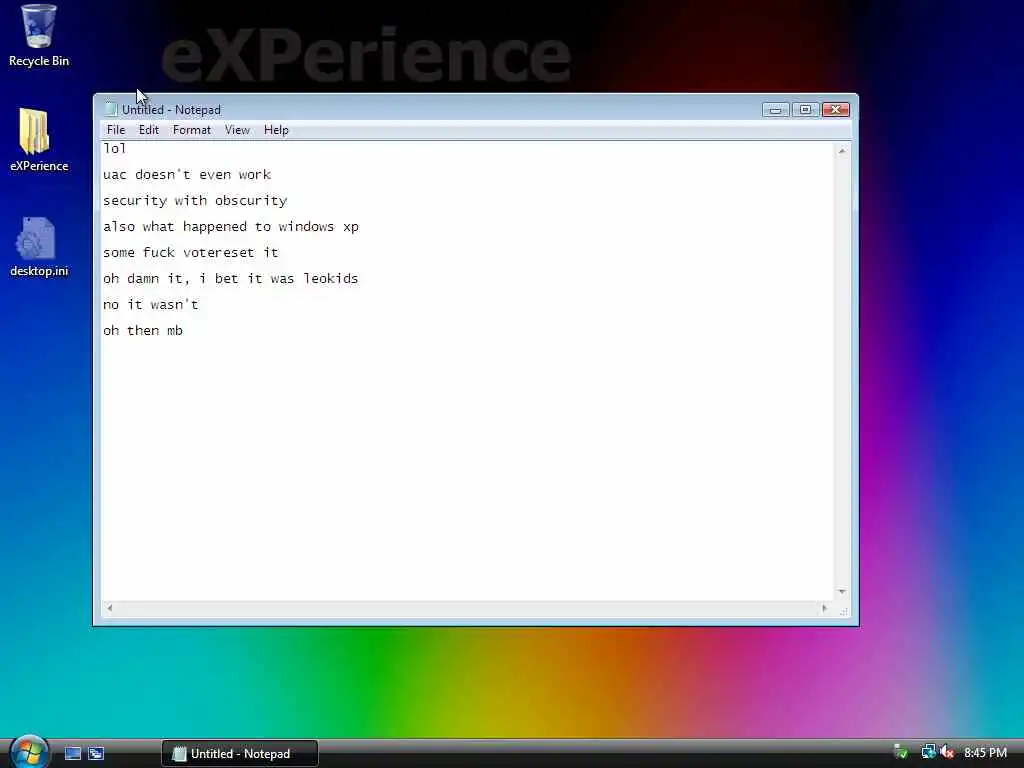Open the Help menu in Notepad
This screenshot has width=1024, height=768.
click(x=276, y=130)
